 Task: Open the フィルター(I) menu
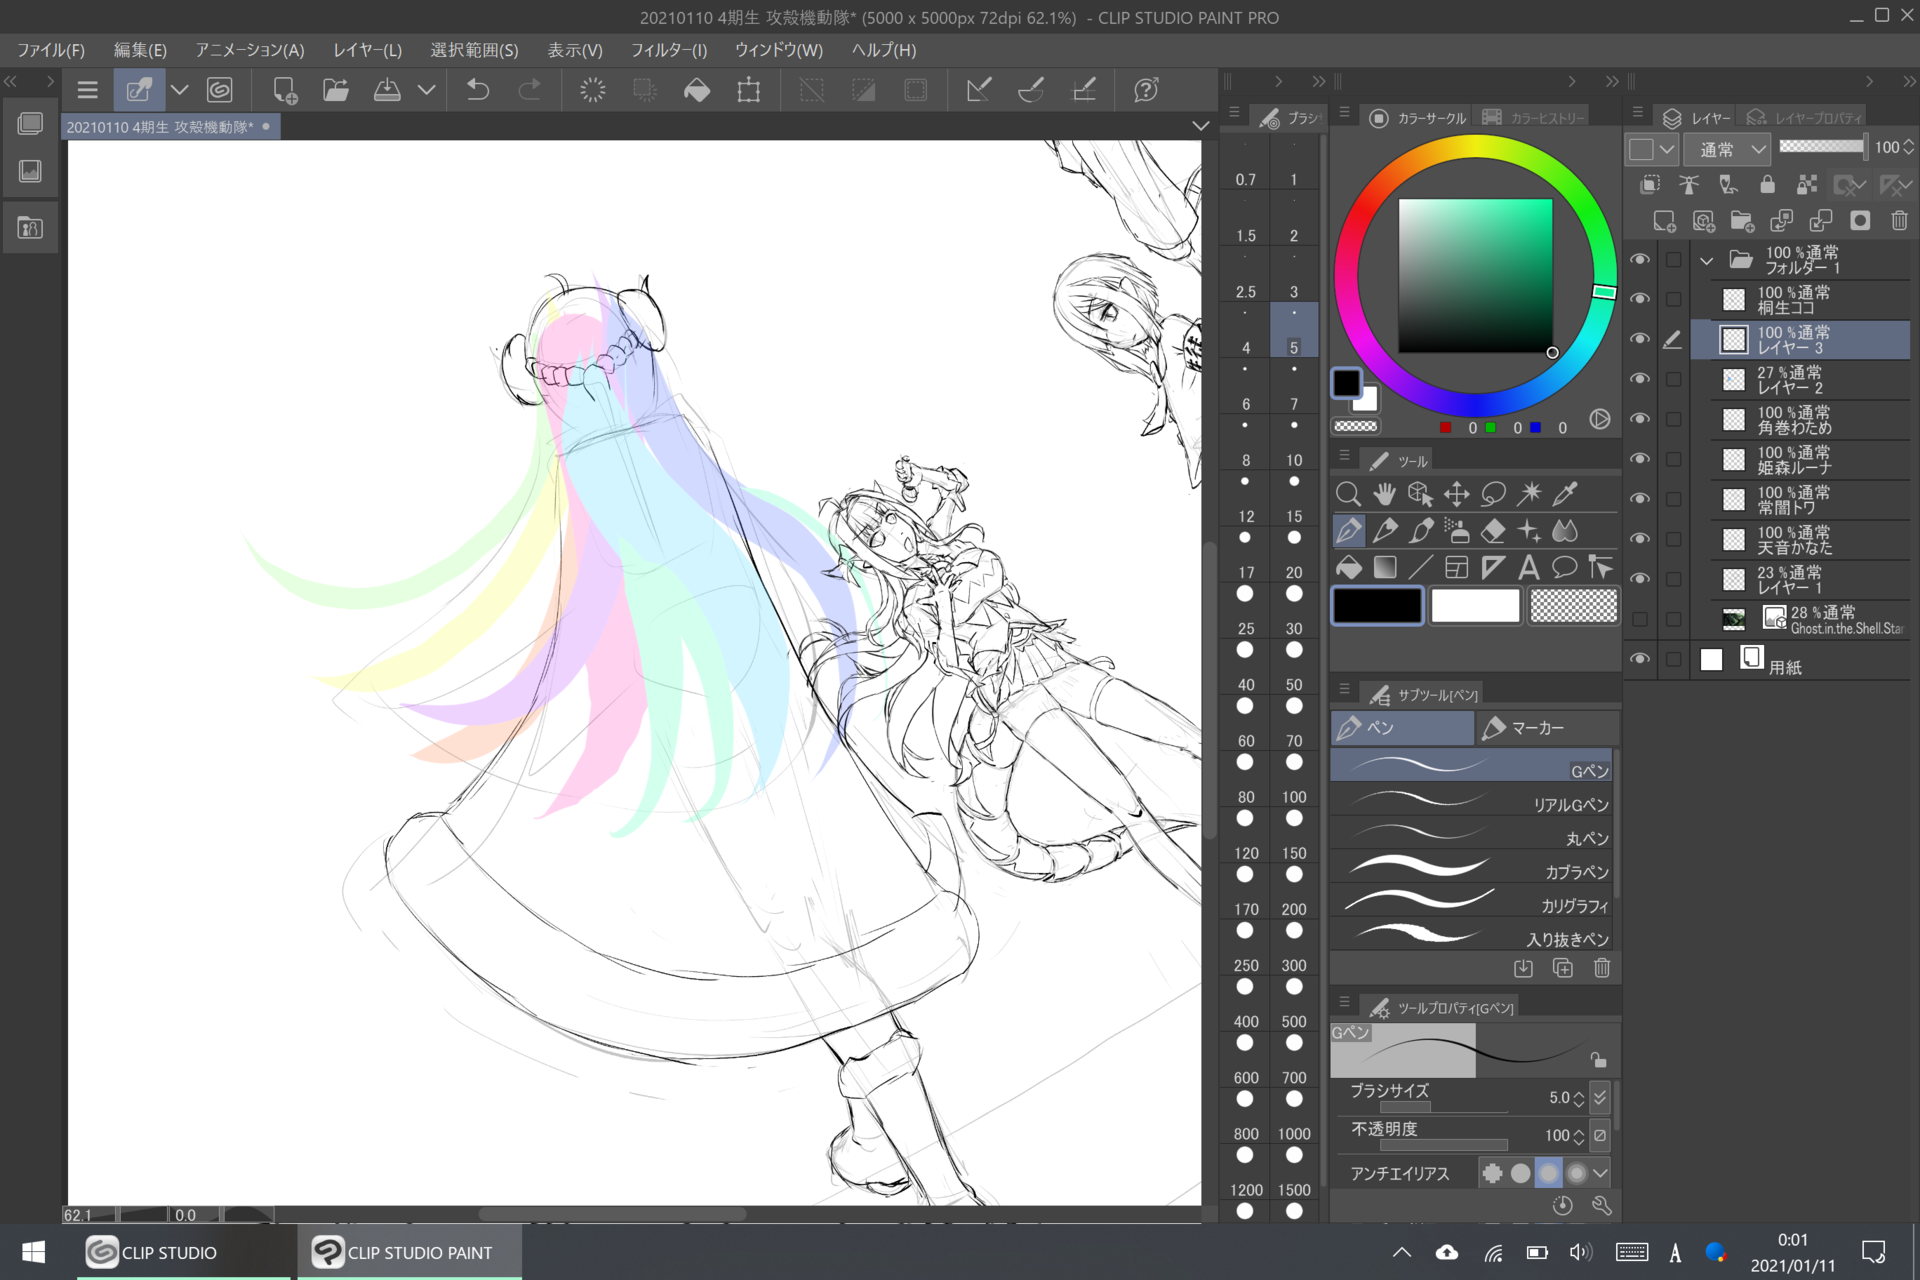(x=668, y=50)
